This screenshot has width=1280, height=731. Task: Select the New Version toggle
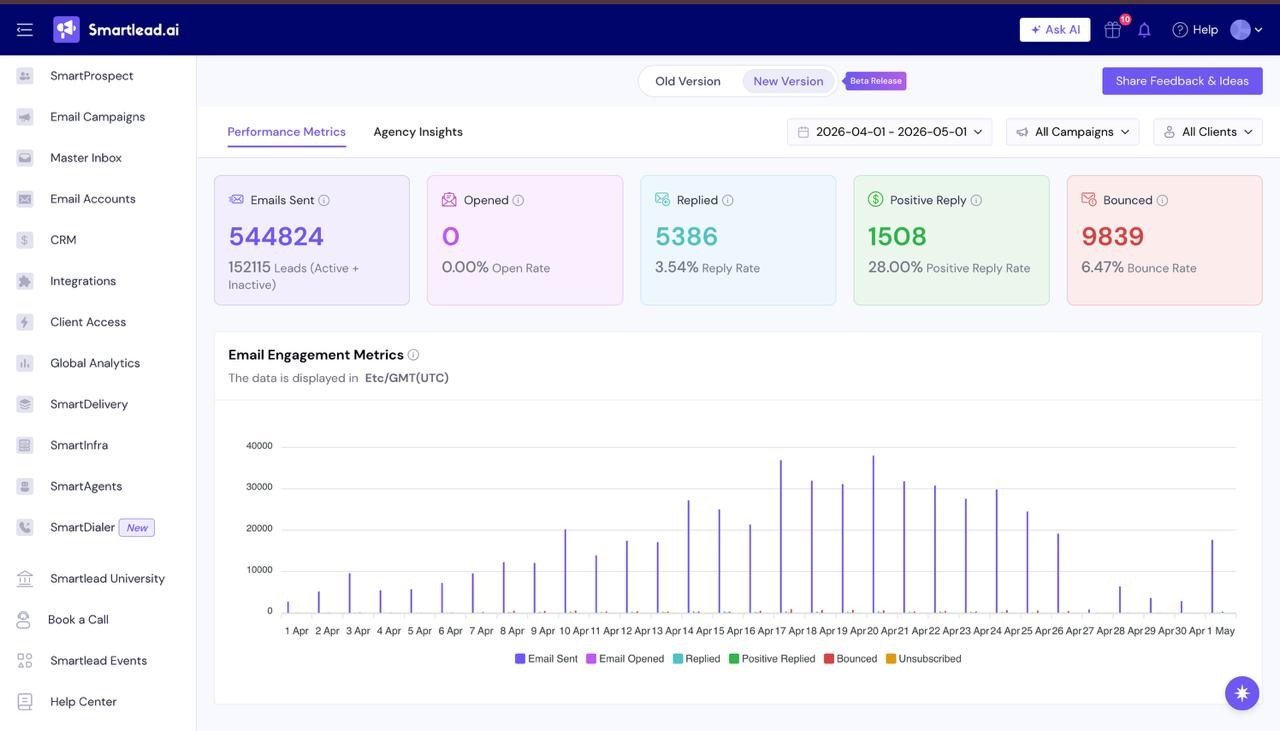click(x=788, y=82)
